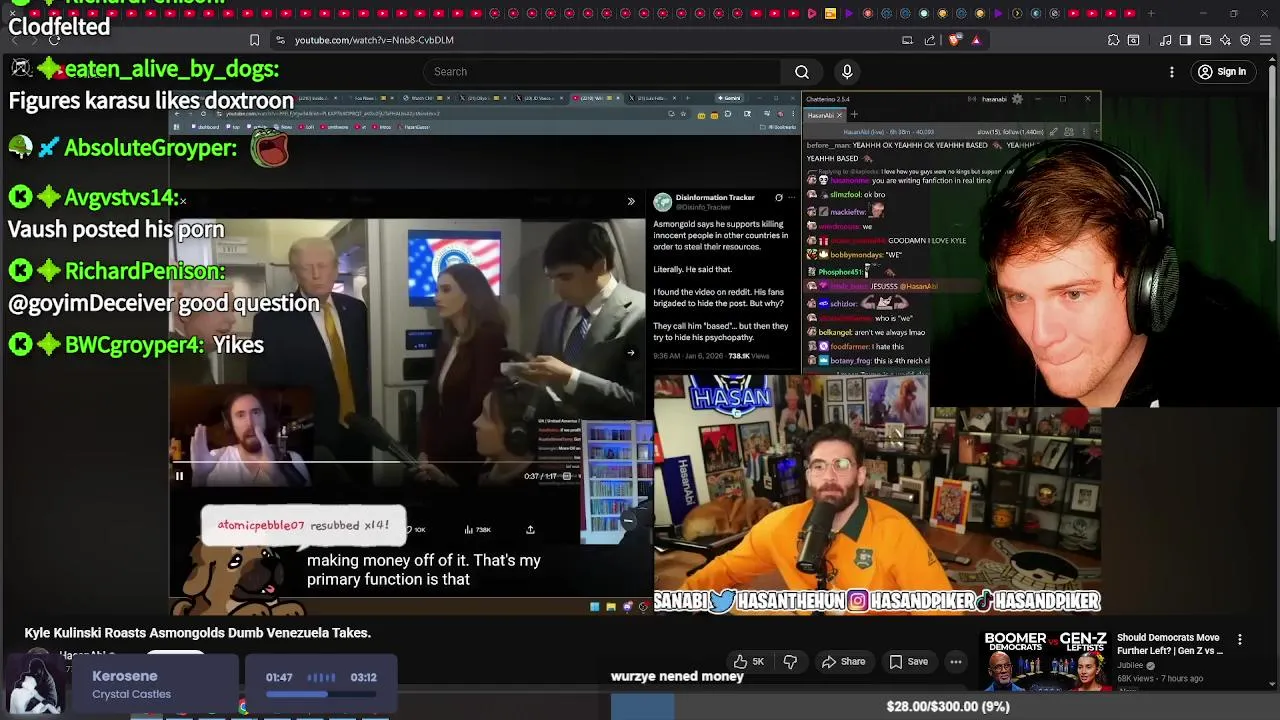Viewport: 1280px width, 720px height.
Task: Click the Chatterino window settings gear icon
Action: click(1017, 99)
